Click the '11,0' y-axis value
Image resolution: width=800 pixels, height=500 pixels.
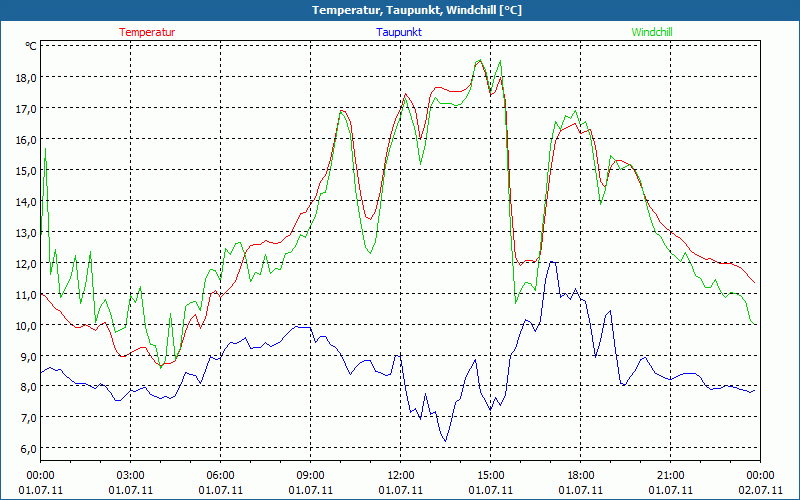click(x=27, y=294)
